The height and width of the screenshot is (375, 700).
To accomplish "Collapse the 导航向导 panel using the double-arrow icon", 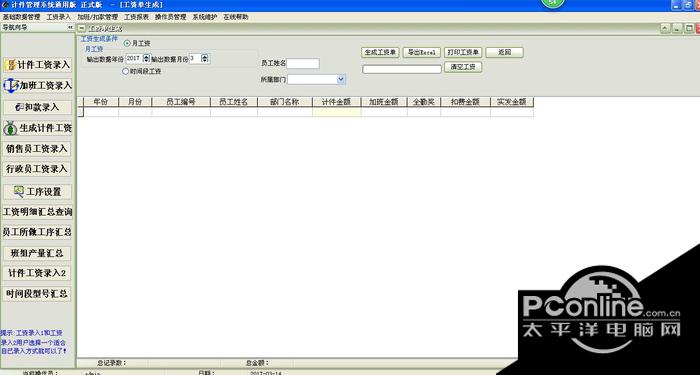I will coord(70,28).
